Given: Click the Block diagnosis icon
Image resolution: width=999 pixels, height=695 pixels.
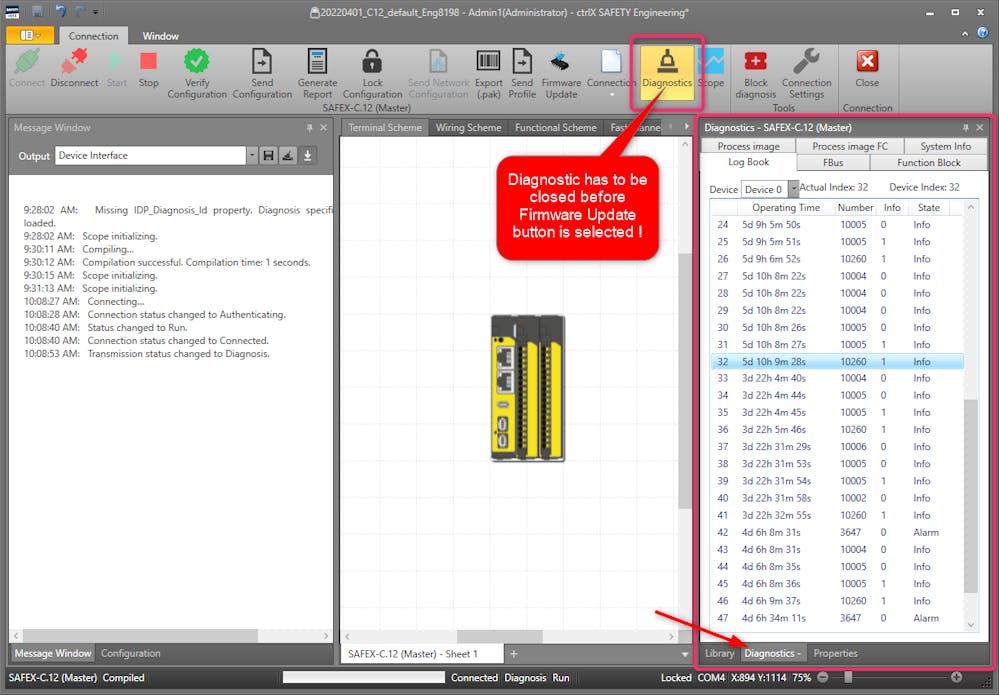Looking at the screenshot, I should click(x=756, y=61).
